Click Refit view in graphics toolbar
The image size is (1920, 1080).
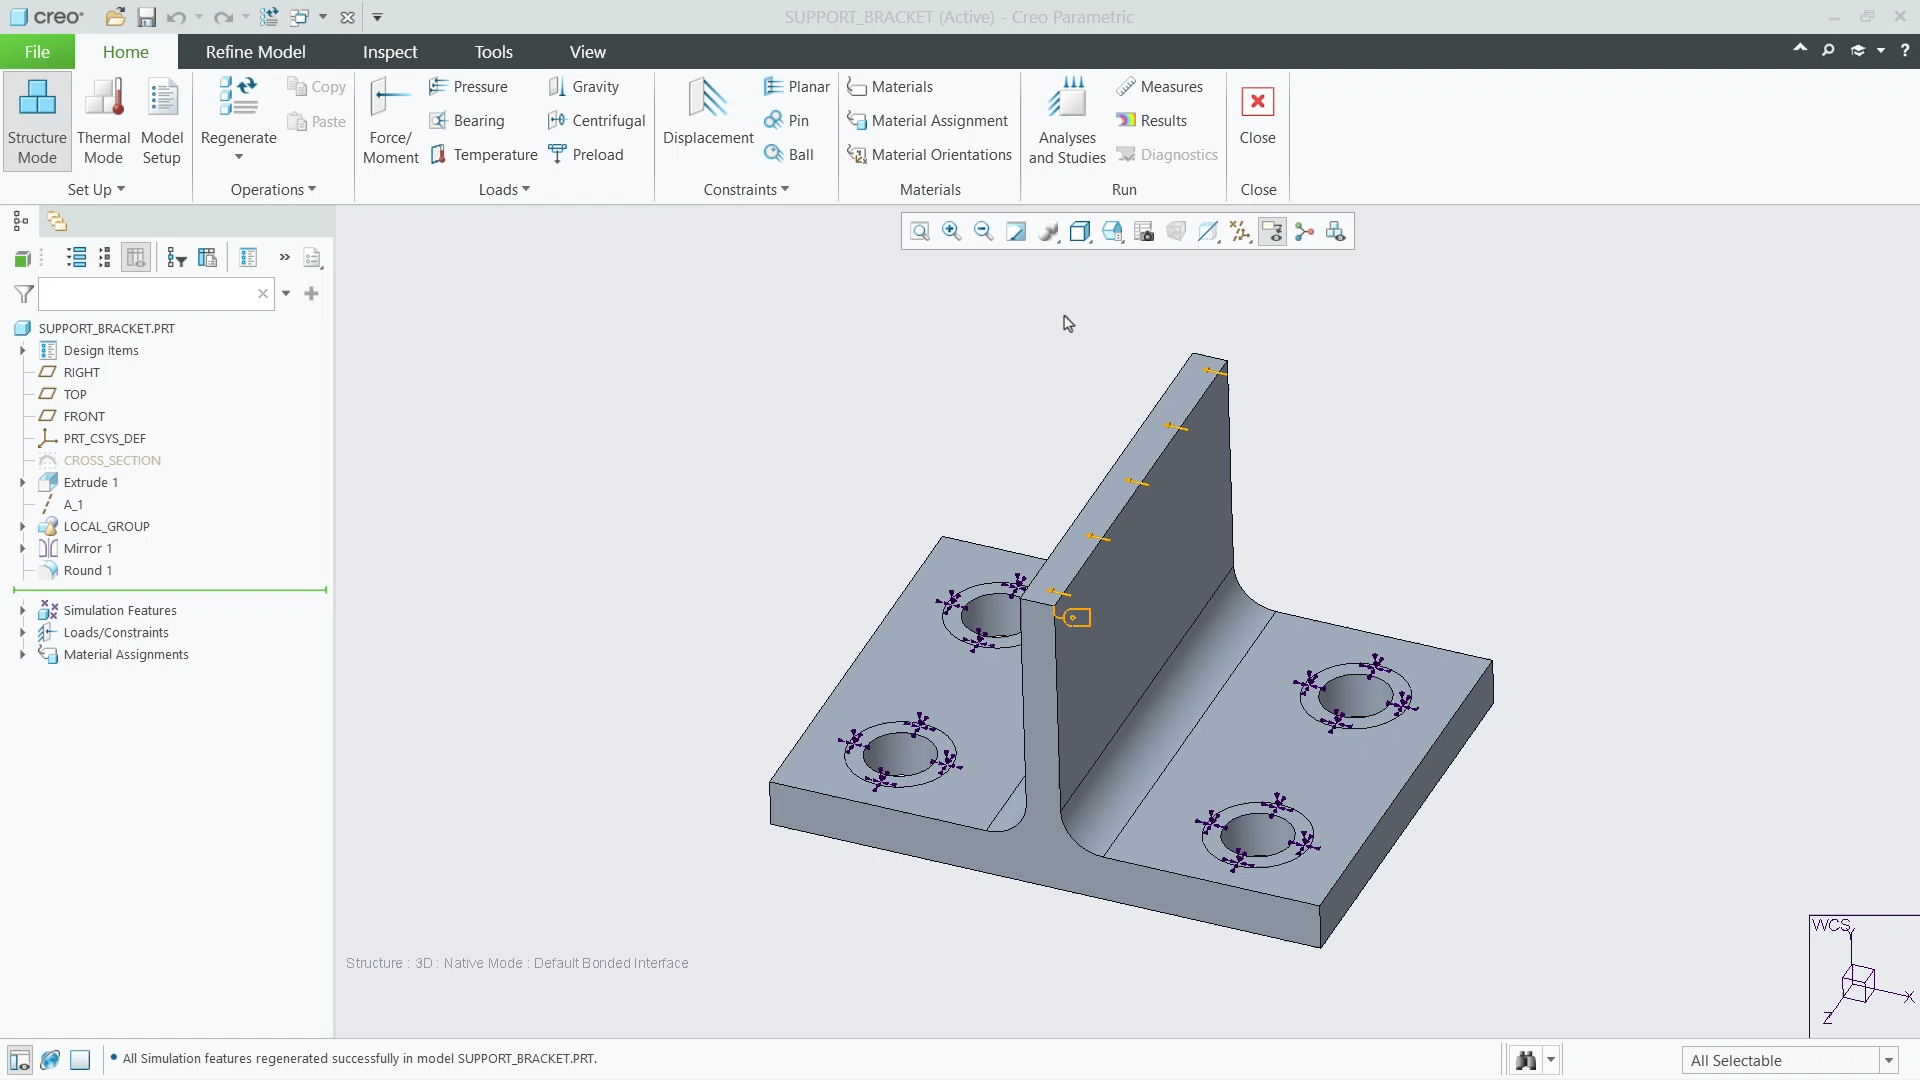920,232
